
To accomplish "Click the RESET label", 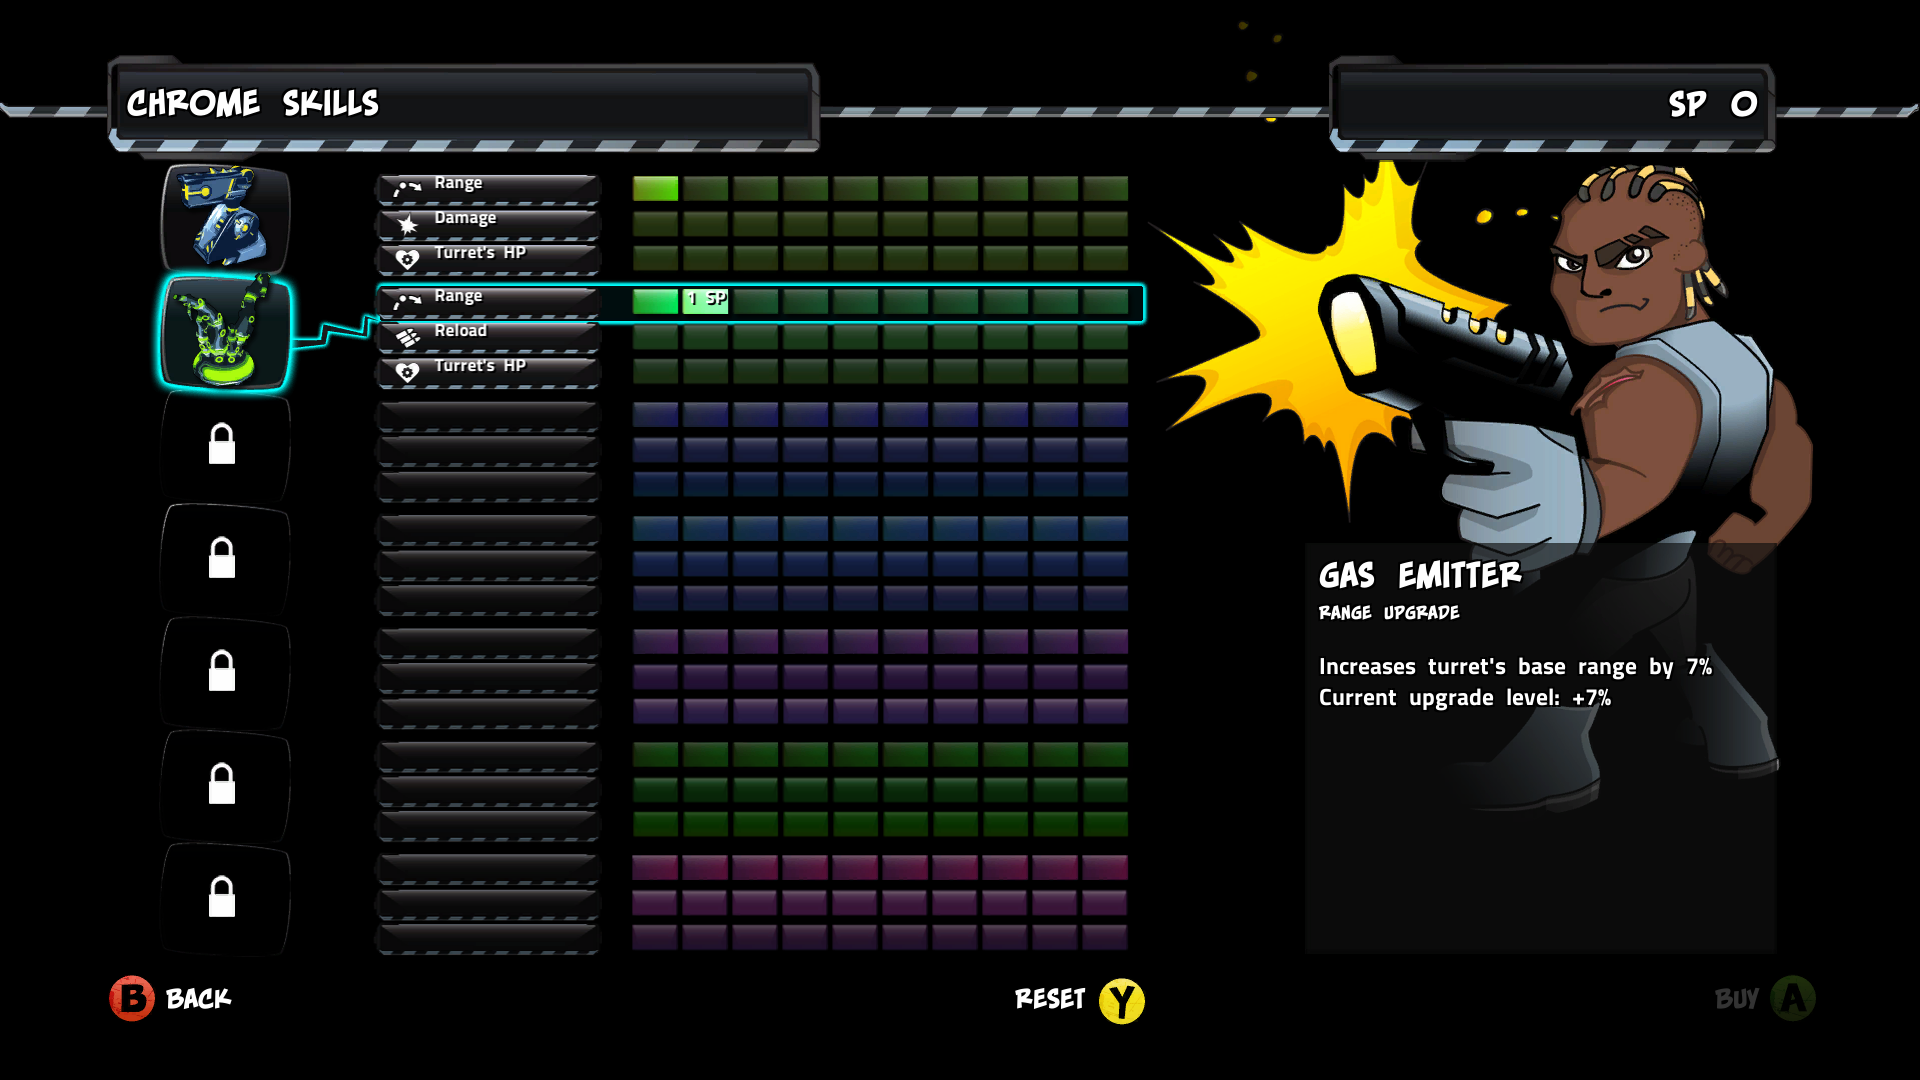I will (1049, 999).
